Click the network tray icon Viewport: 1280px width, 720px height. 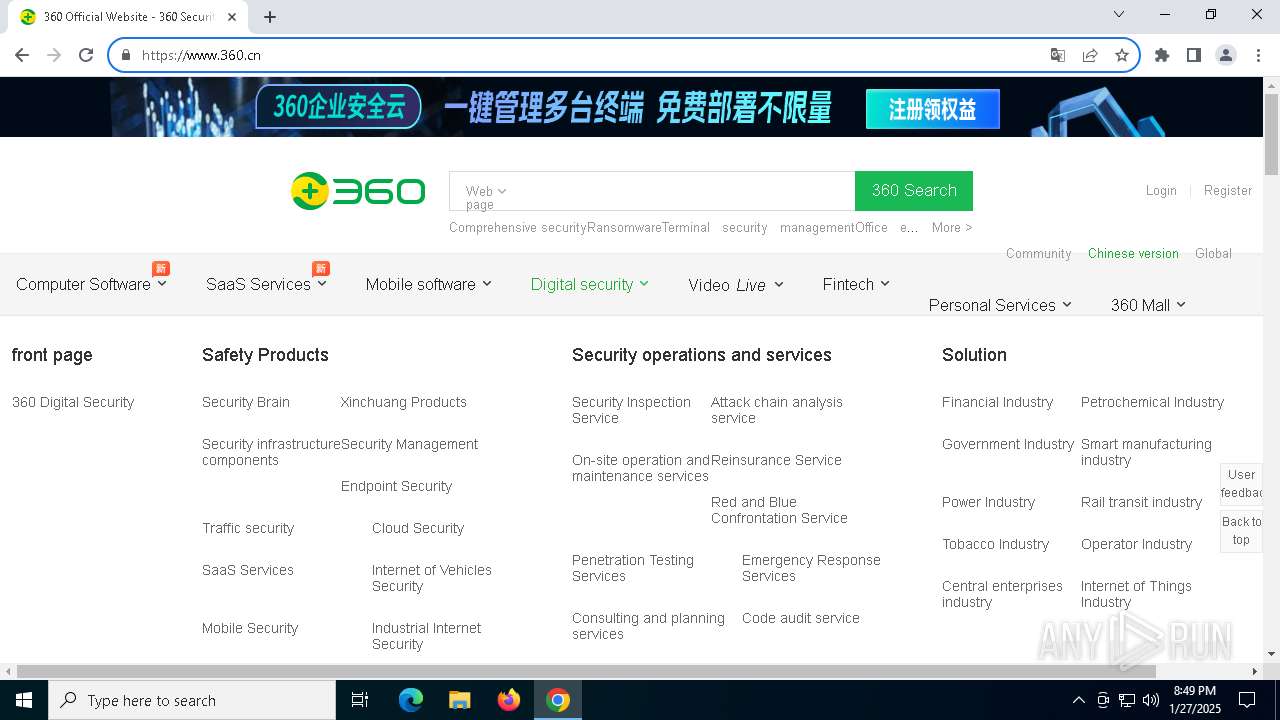[x=1127, y=700]
